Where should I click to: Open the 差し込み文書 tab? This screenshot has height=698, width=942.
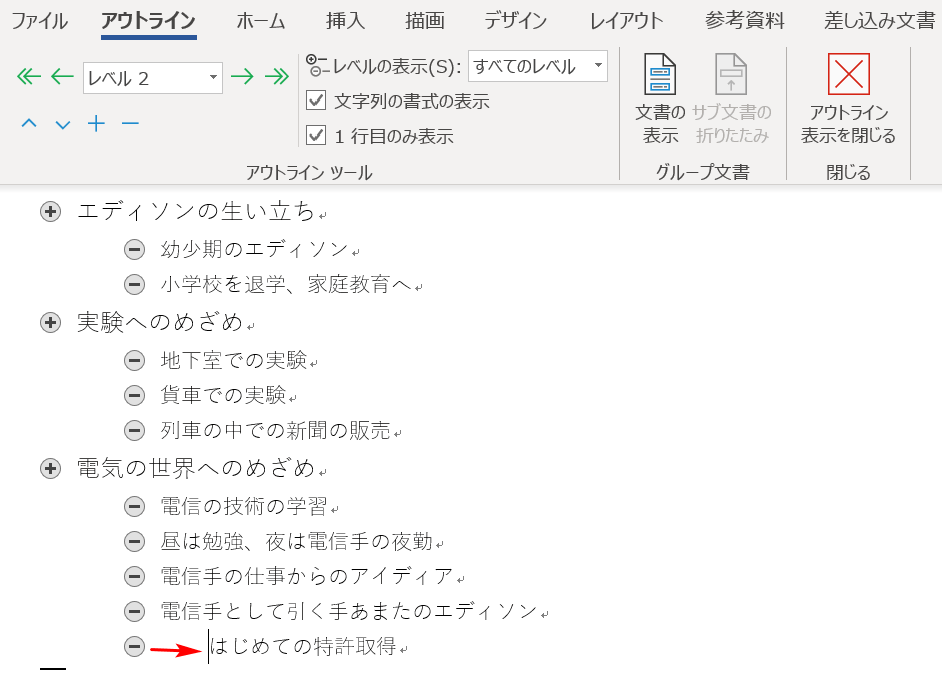[x=880, y=21]
